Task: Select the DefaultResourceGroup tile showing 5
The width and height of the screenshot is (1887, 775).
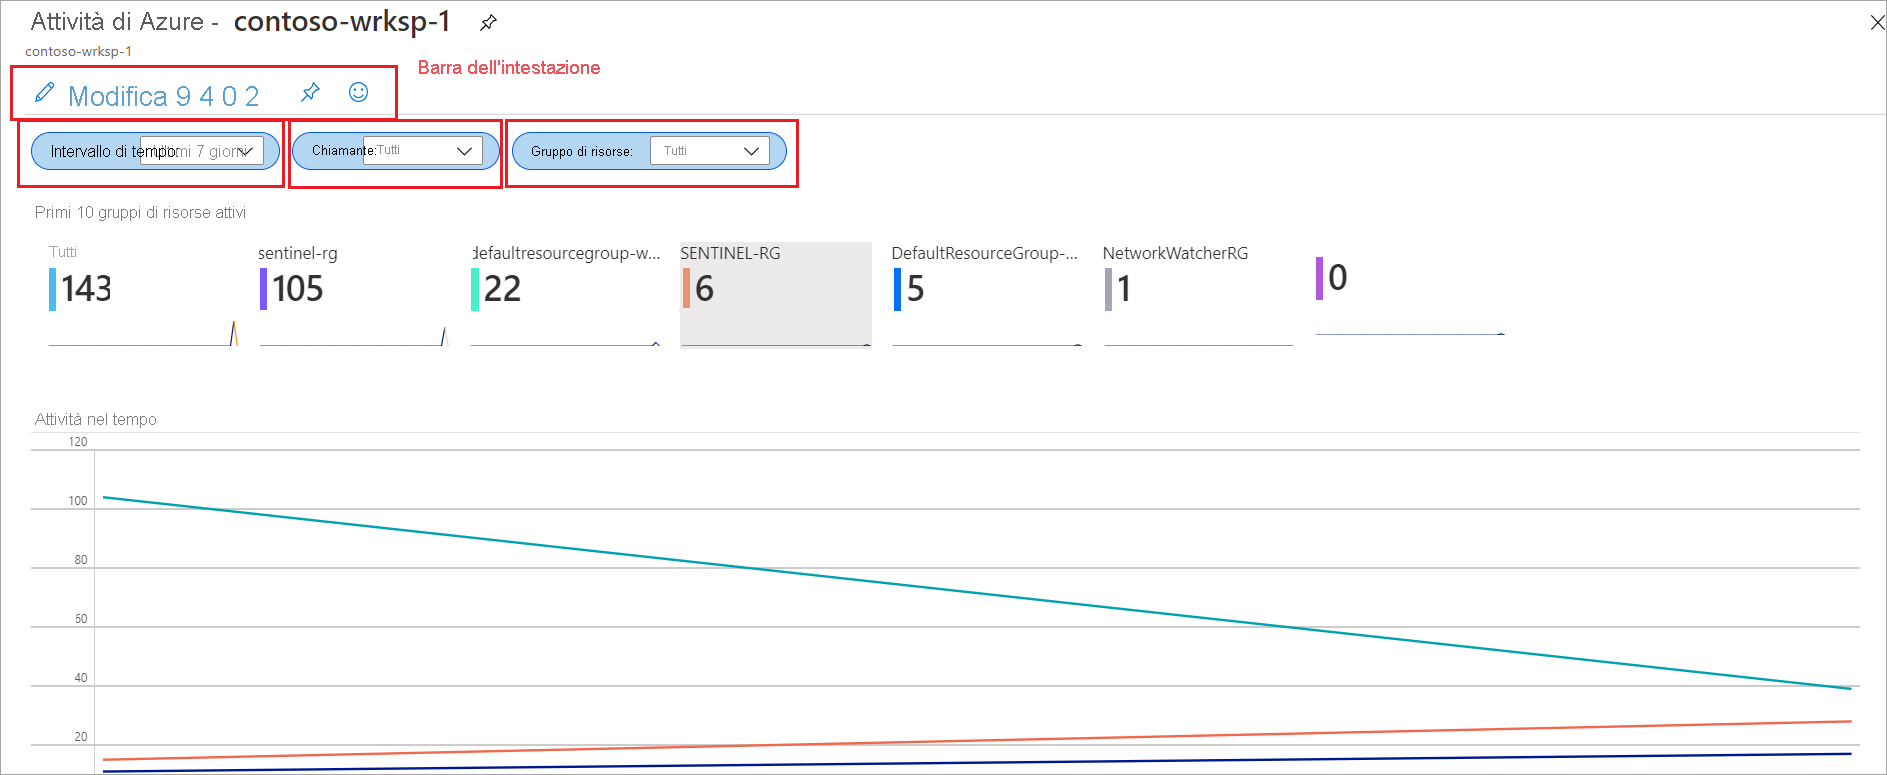Action: [x=987, y=295]
